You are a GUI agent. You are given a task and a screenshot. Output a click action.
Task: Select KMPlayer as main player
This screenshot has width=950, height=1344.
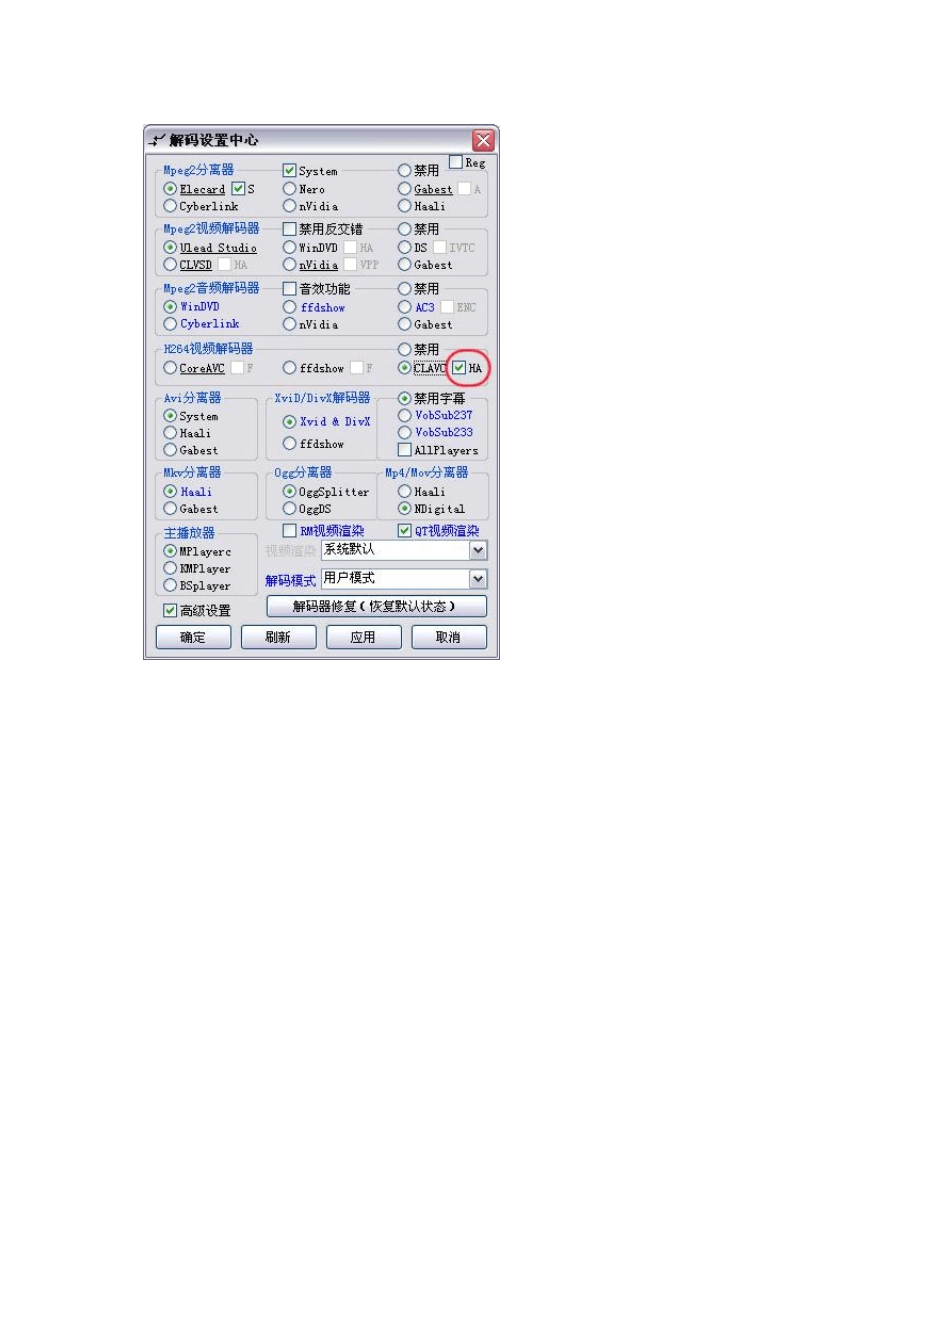pyautogui.click(x=170, y=568)
